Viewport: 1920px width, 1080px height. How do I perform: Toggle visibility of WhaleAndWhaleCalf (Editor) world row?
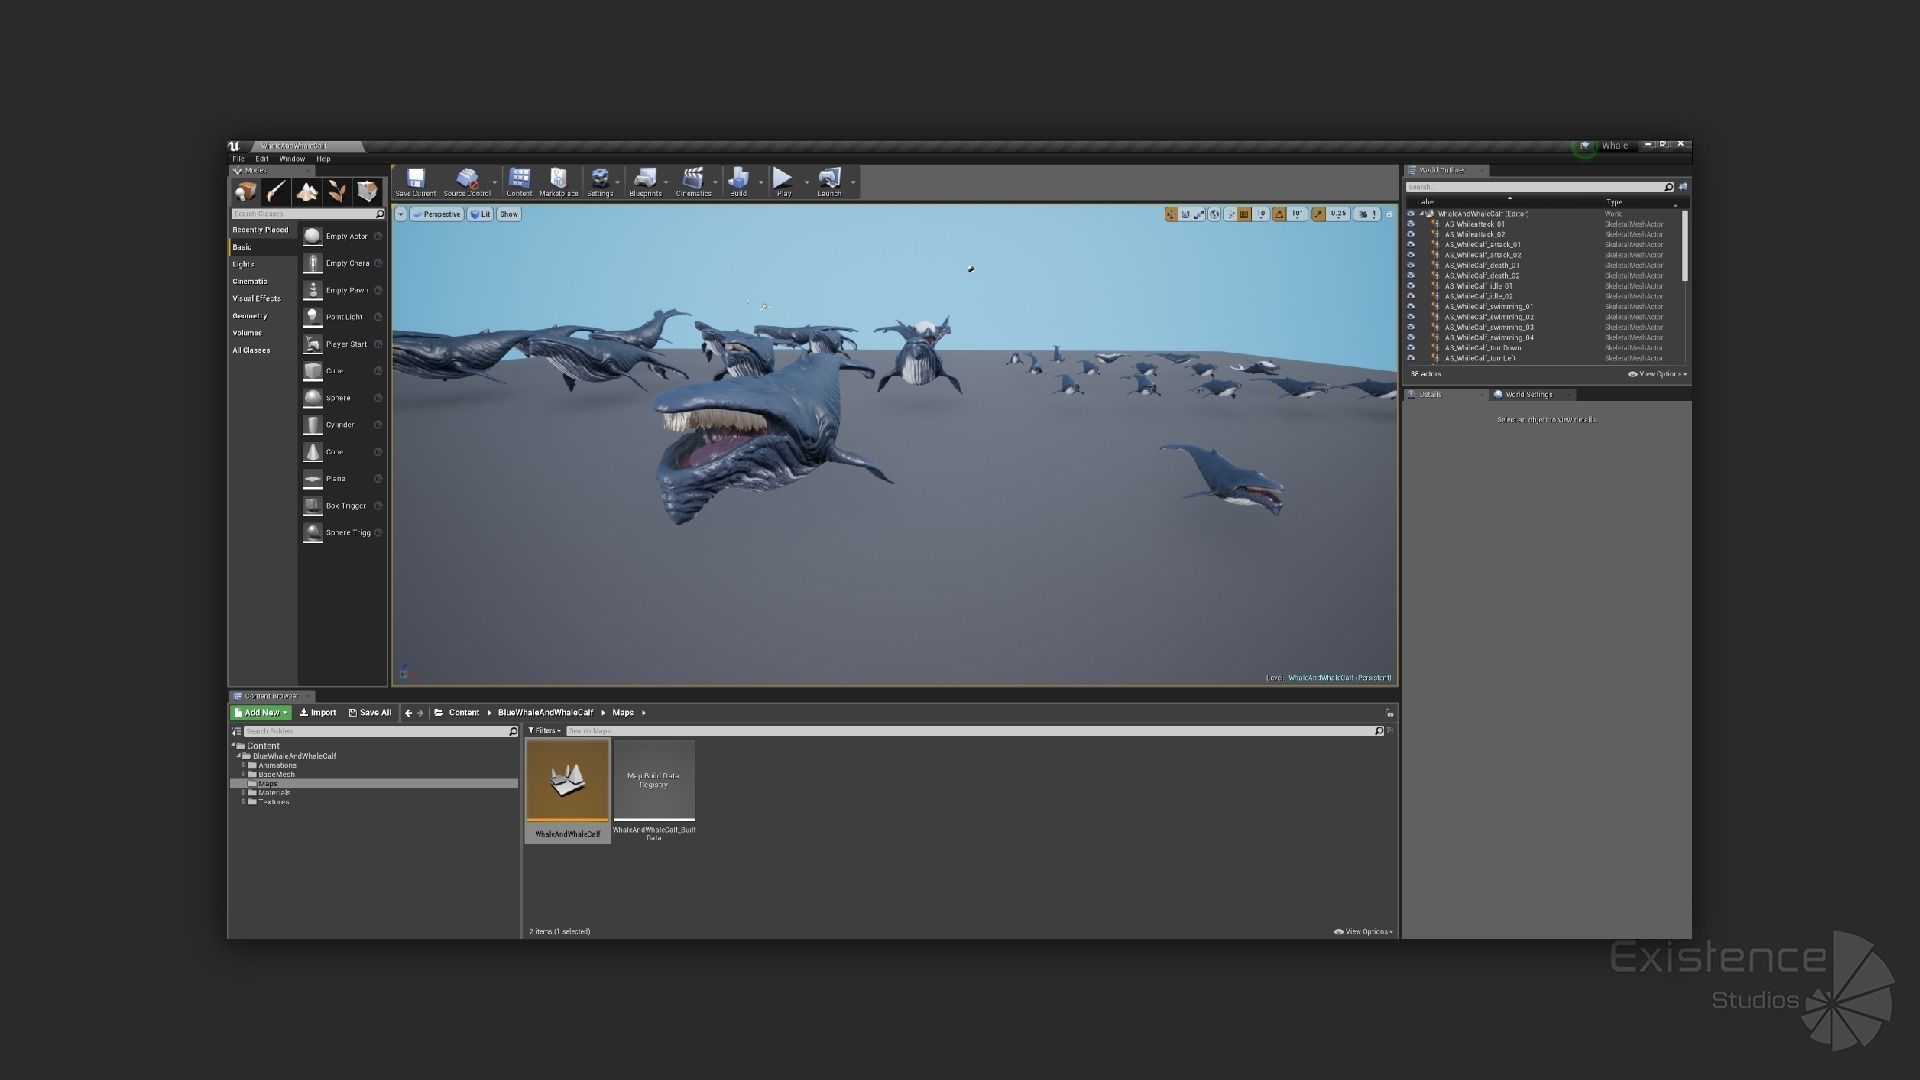[1411, 214]
